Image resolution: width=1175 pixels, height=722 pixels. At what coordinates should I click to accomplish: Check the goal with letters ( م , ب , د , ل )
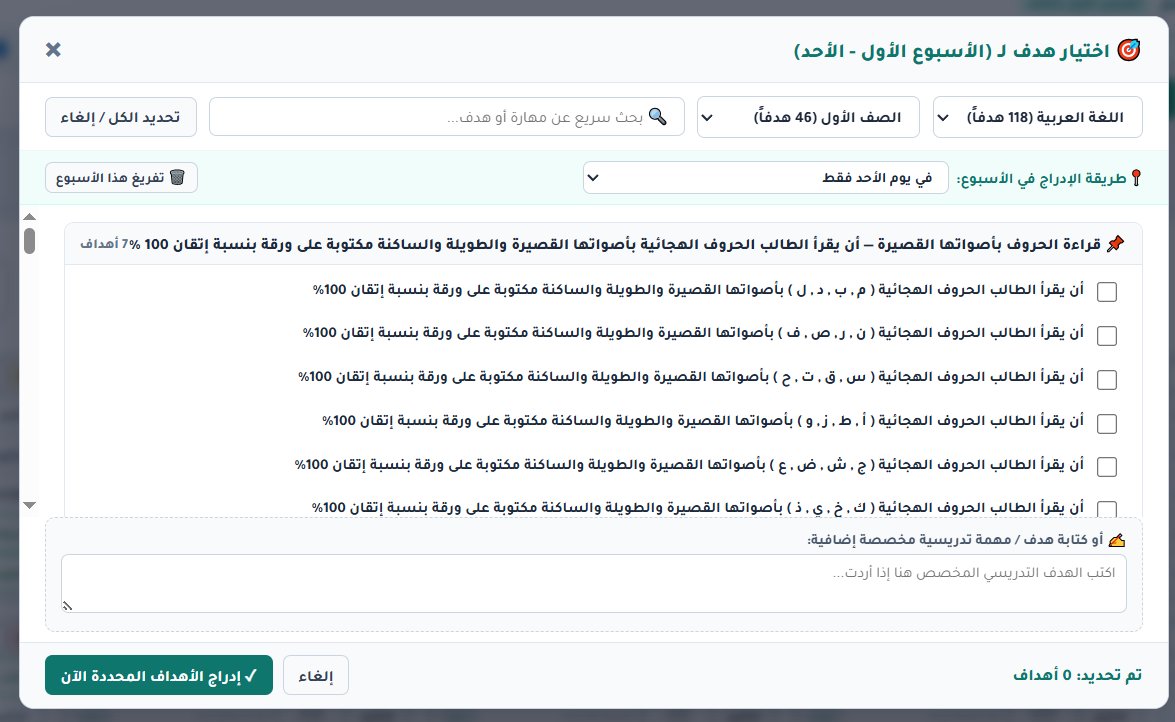pos(1107,292)
